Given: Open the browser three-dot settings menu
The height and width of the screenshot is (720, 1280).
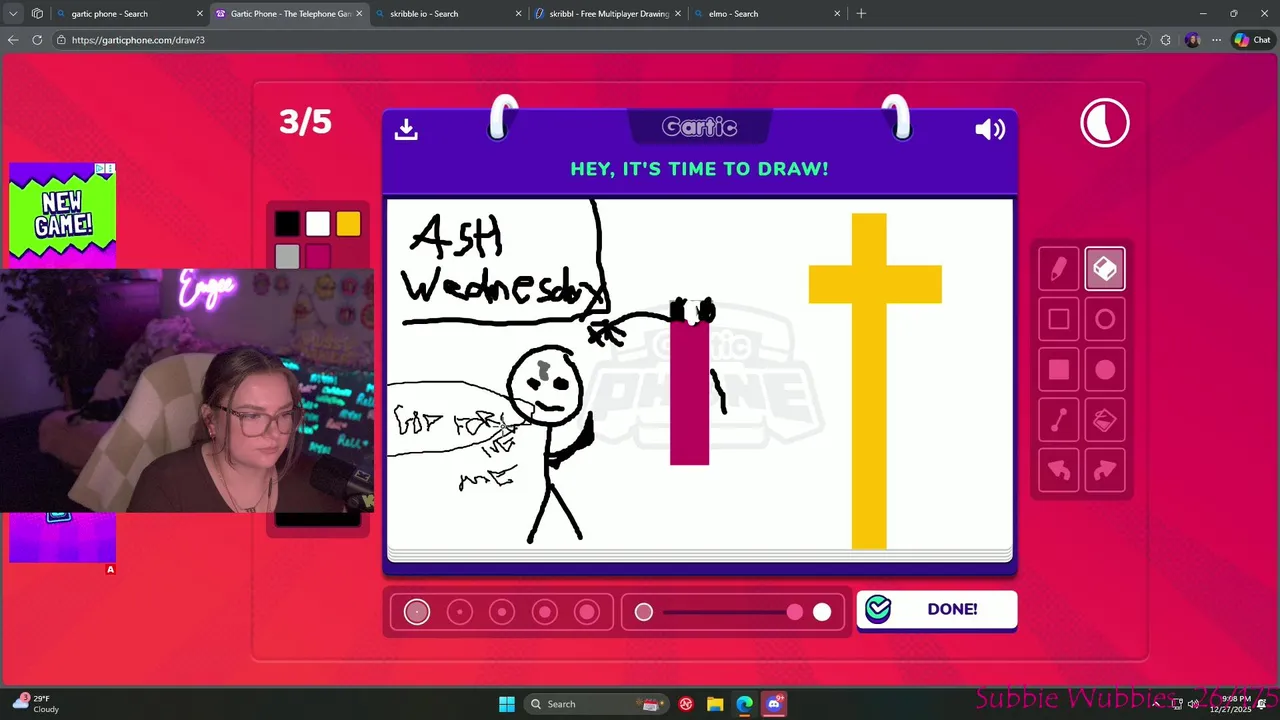Looking at the screenshot, I should [x=1216, y=40].
